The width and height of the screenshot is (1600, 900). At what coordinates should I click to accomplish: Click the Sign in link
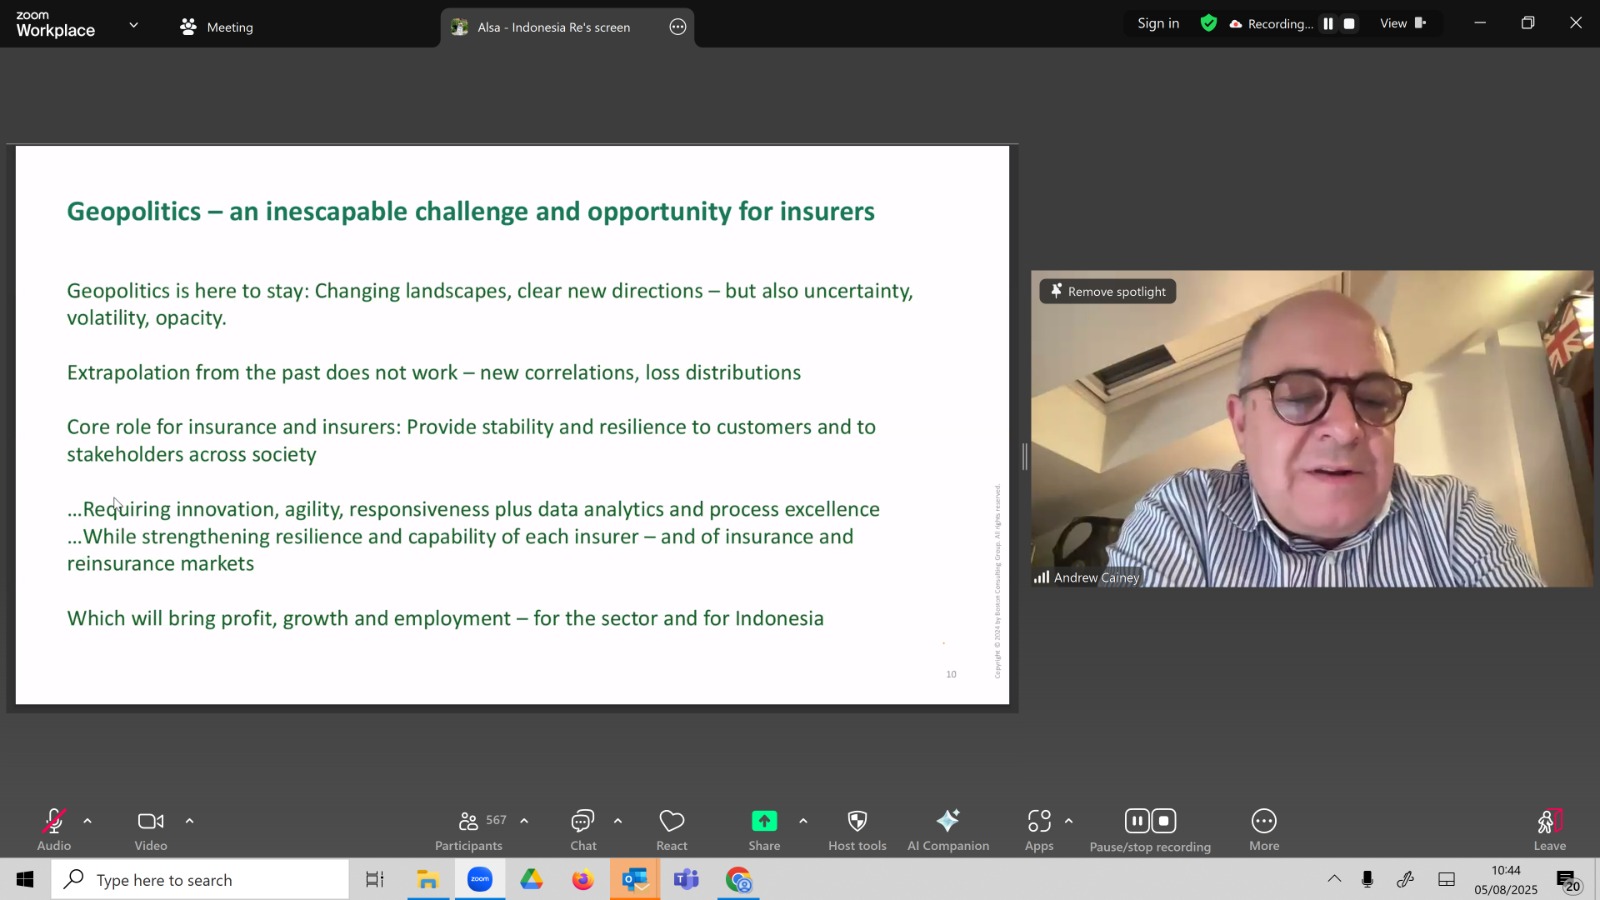click(x=1158, y=23)
